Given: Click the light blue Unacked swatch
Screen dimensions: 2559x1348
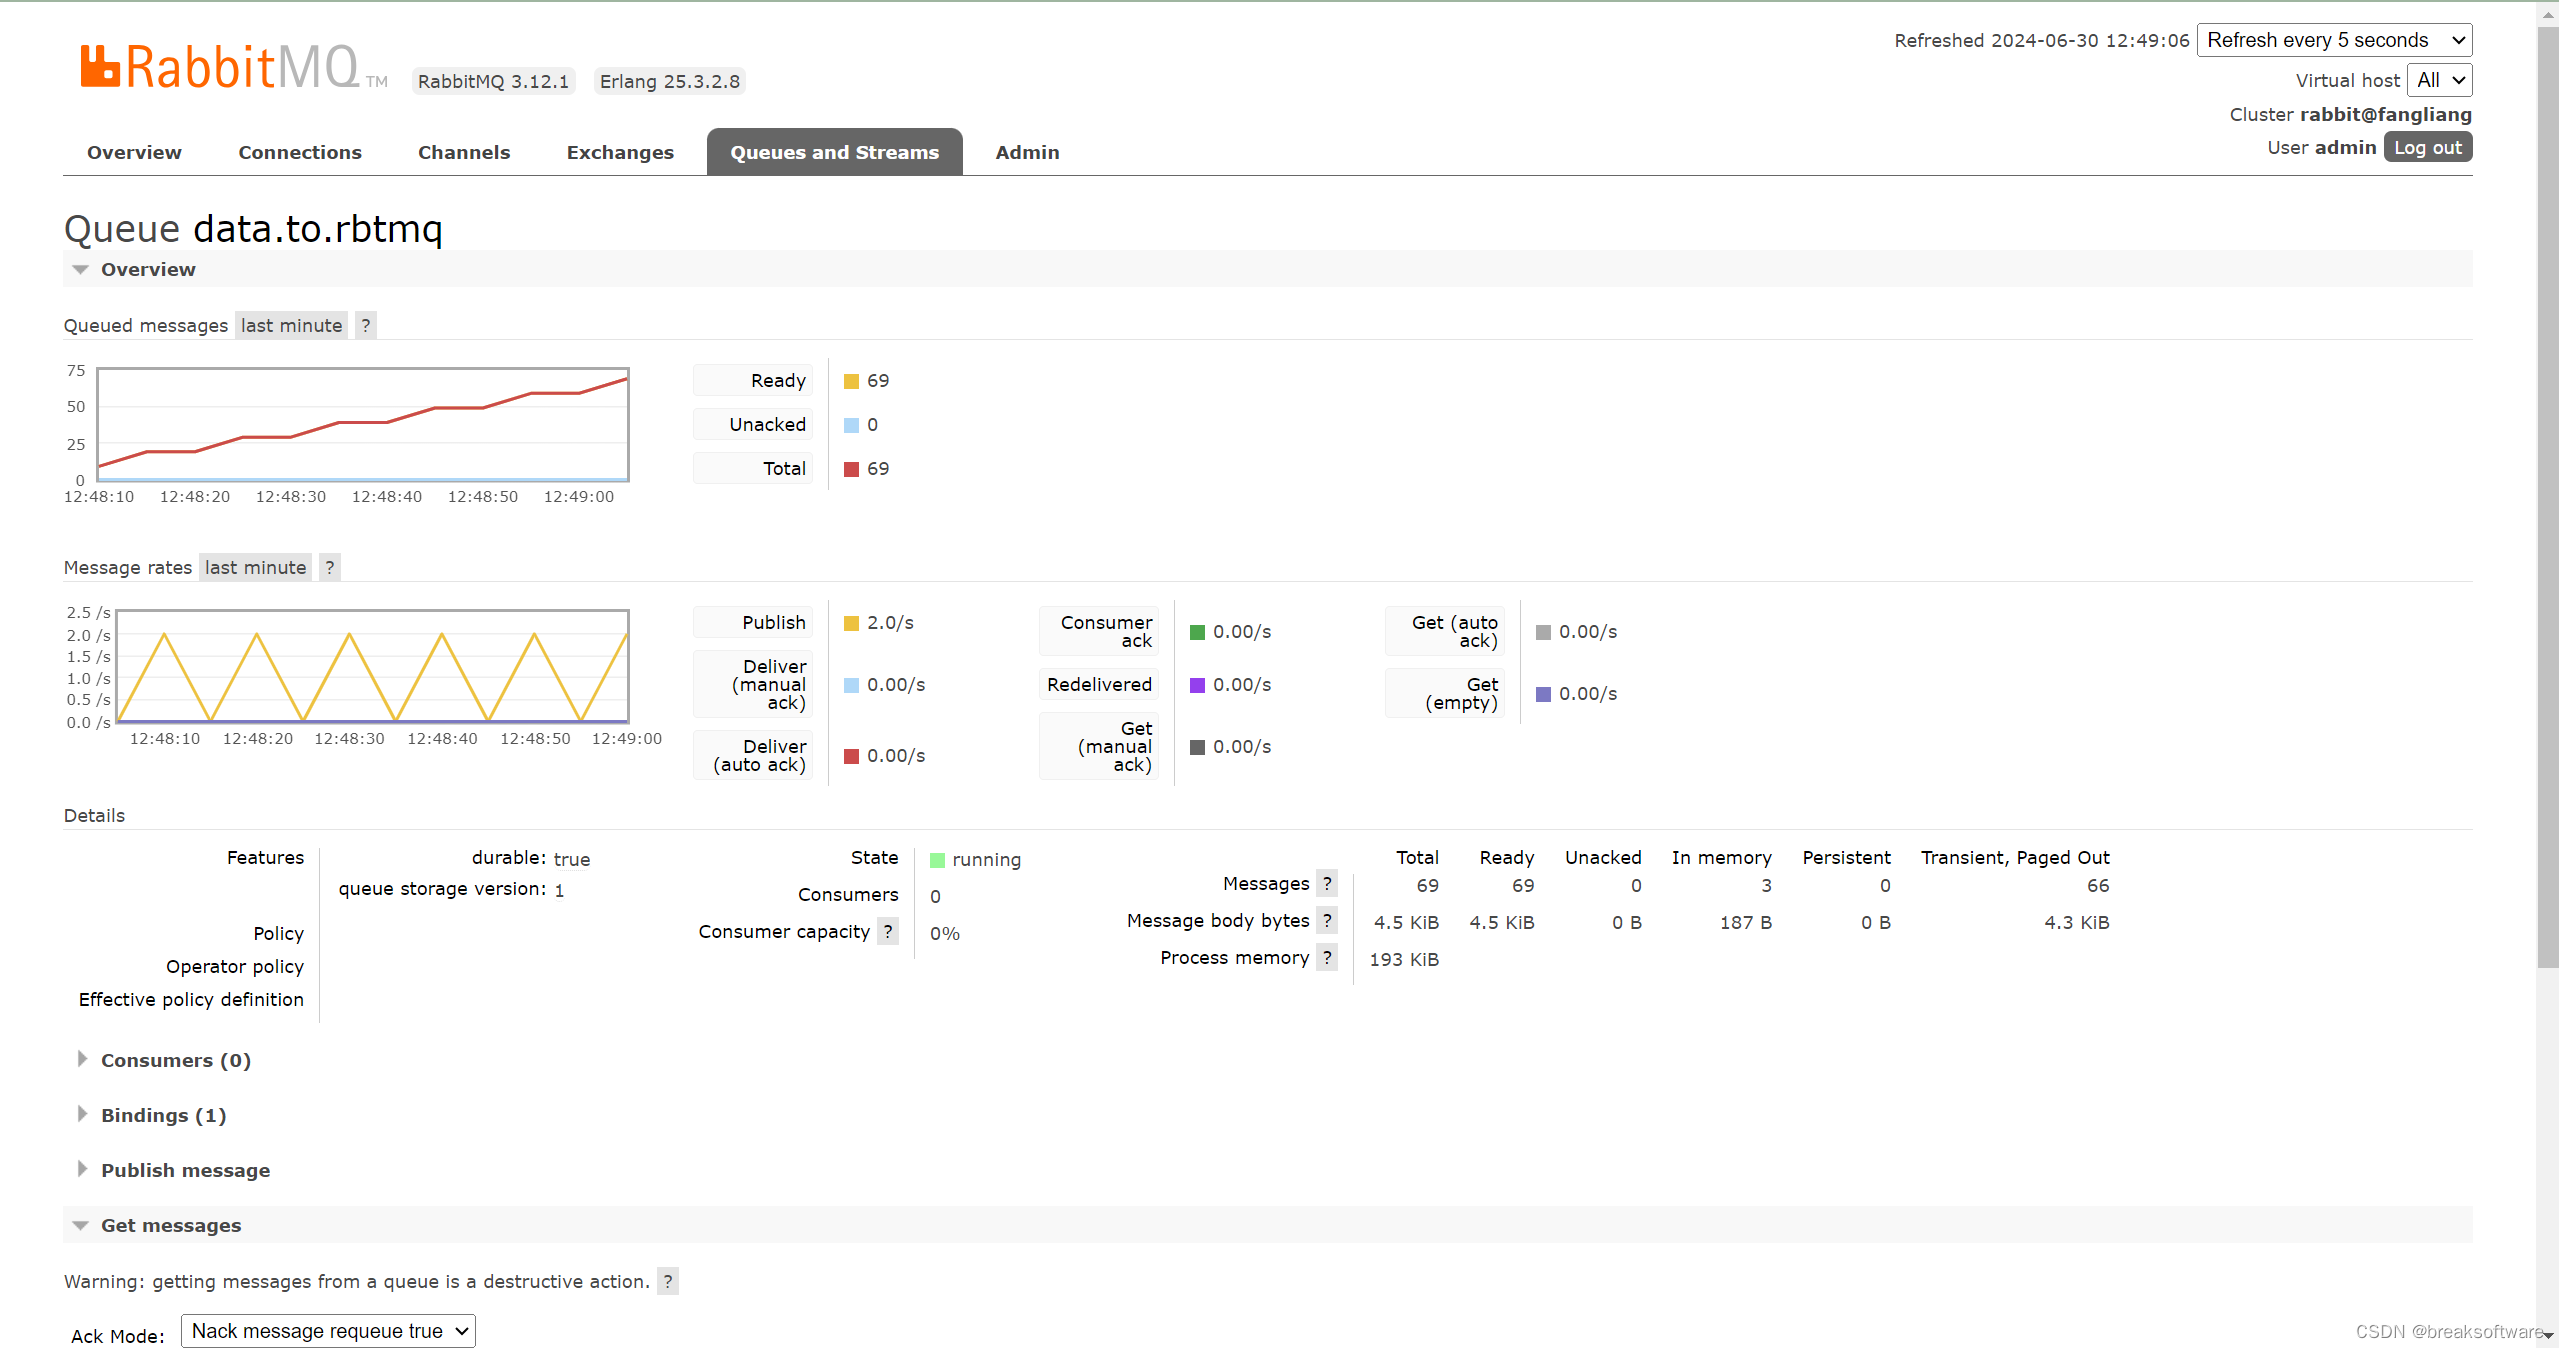Looking at the screenshot, I should click(852, 425).
